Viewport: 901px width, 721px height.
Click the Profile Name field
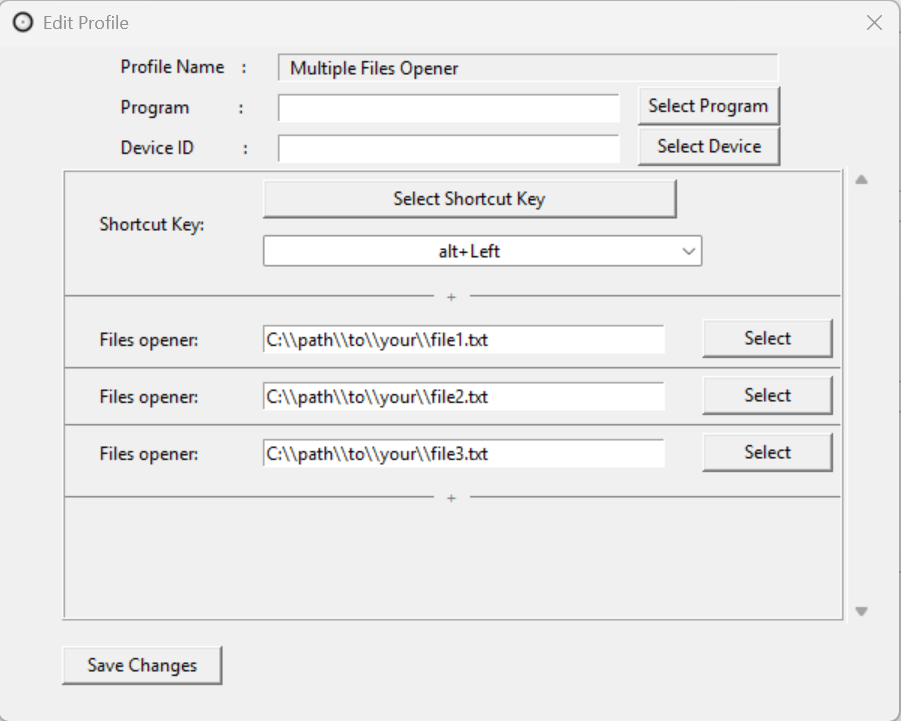pos(527,68)
